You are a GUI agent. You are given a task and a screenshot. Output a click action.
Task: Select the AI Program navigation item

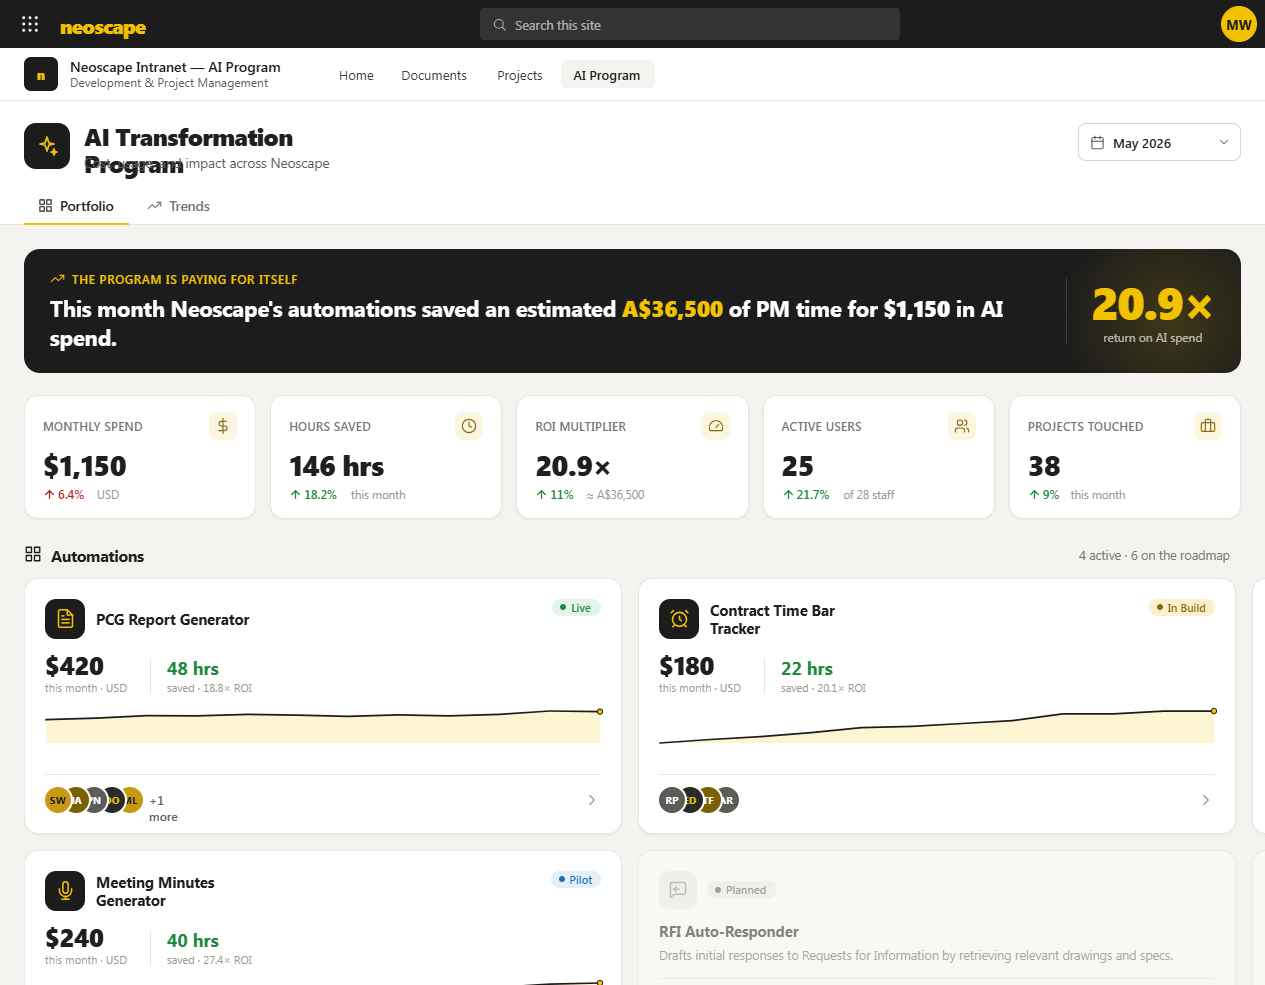coord(607,75)
